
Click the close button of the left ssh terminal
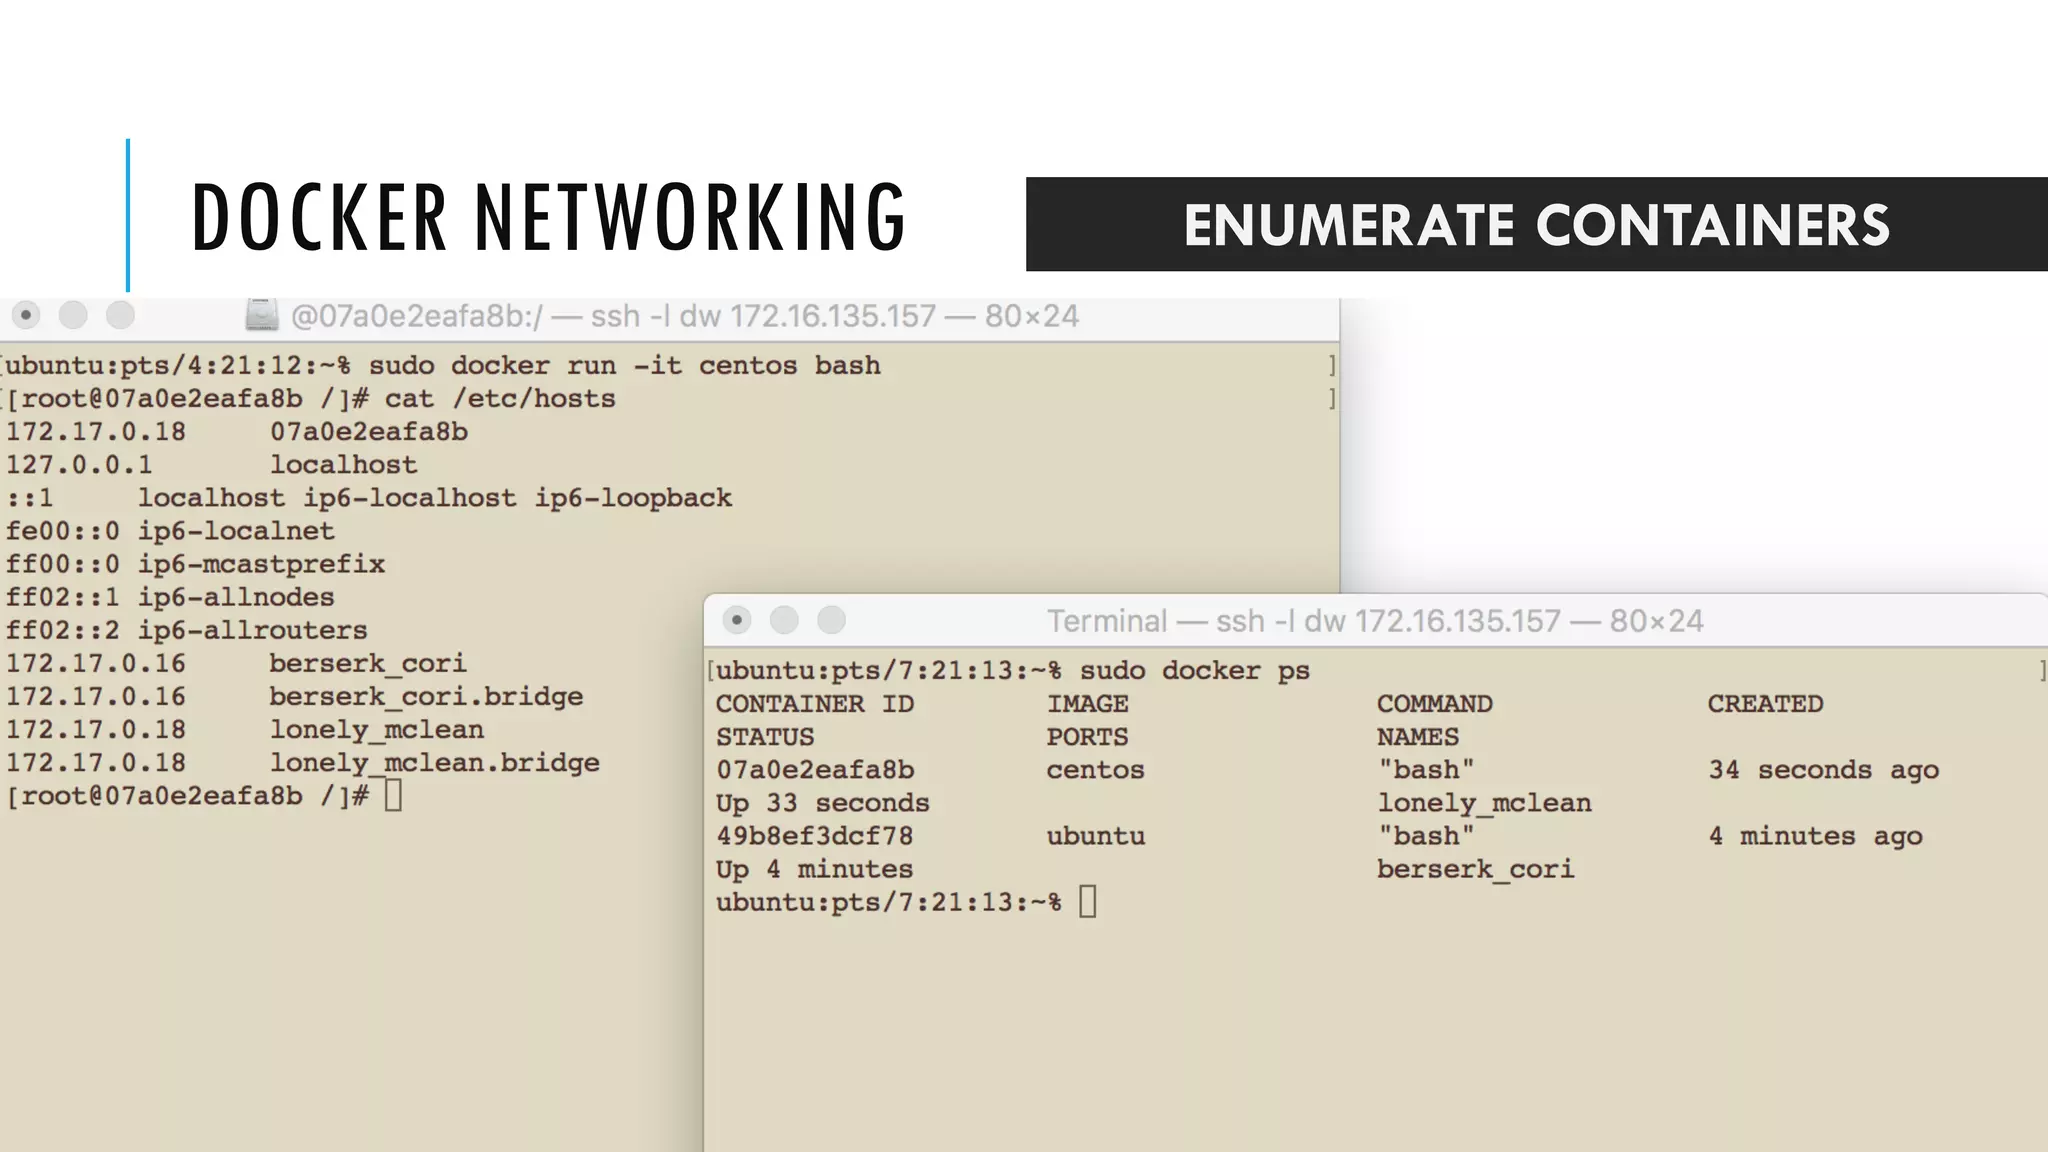(x=26, y=316)
